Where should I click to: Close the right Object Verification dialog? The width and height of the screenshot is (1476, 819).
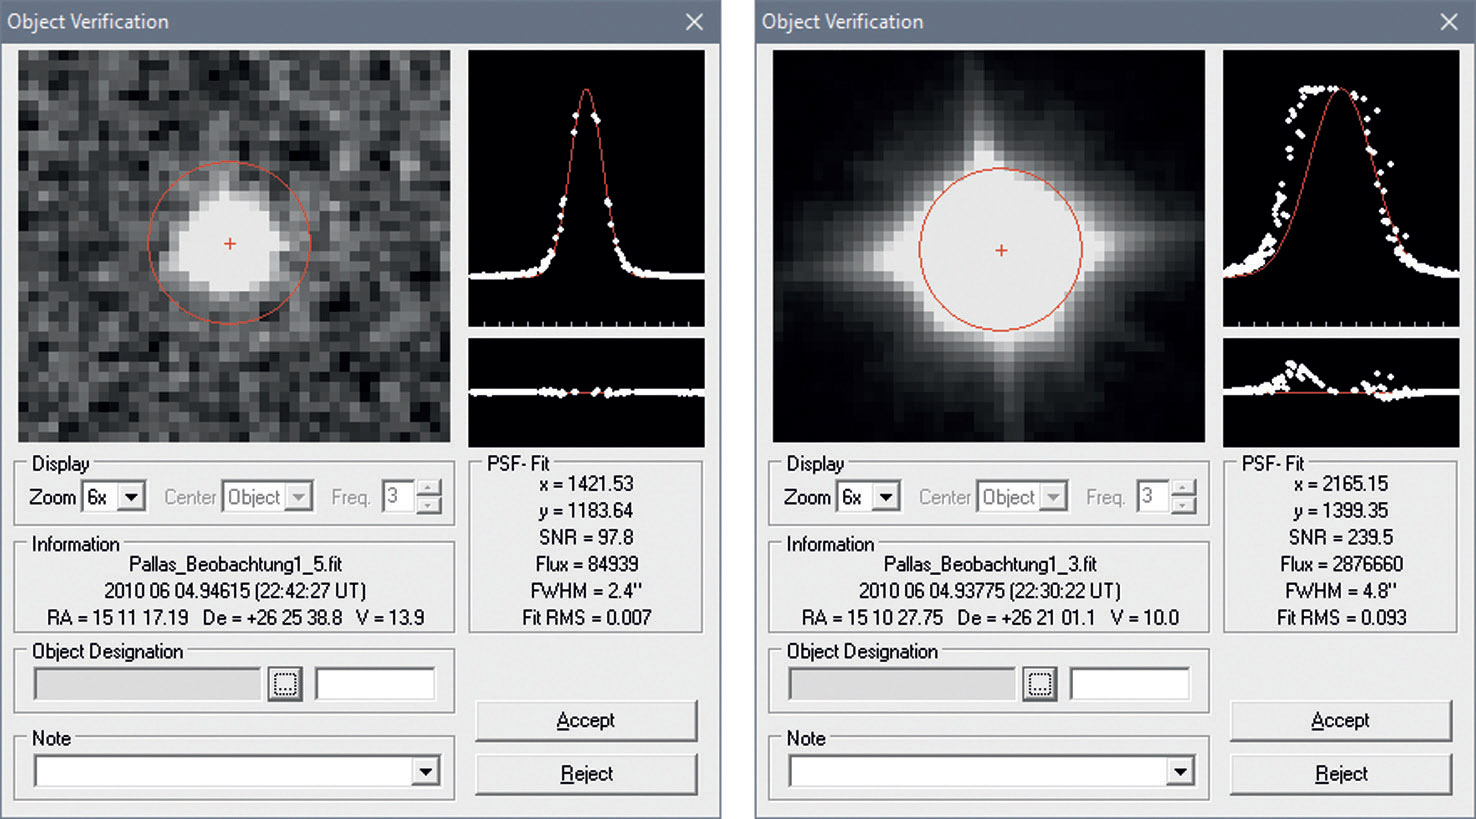pos(1449,21)
